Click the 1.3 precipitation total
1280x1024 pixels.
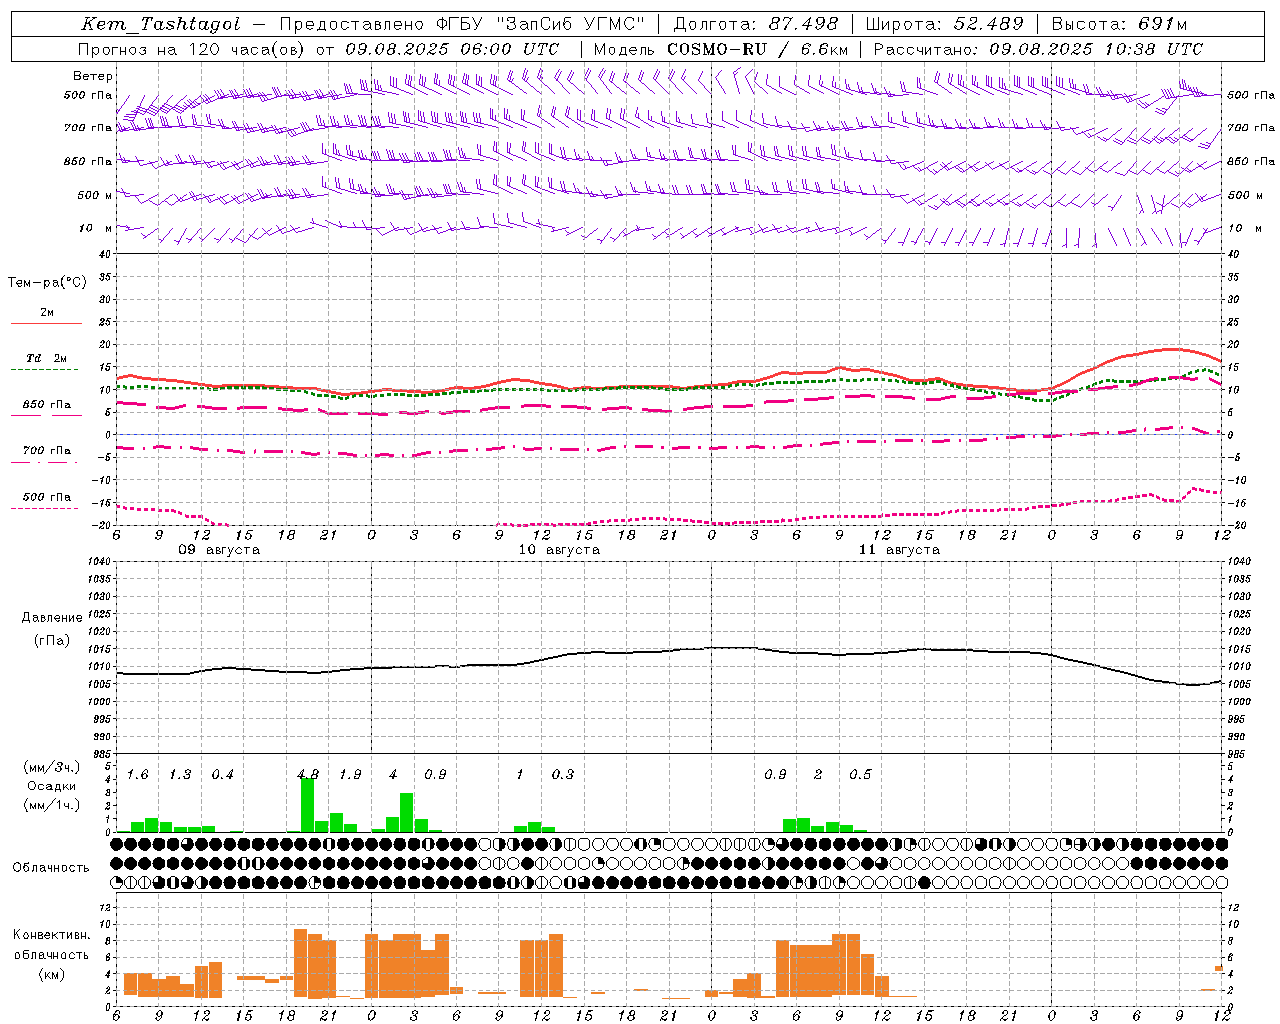pyautogui.click(x=180, y=775)
